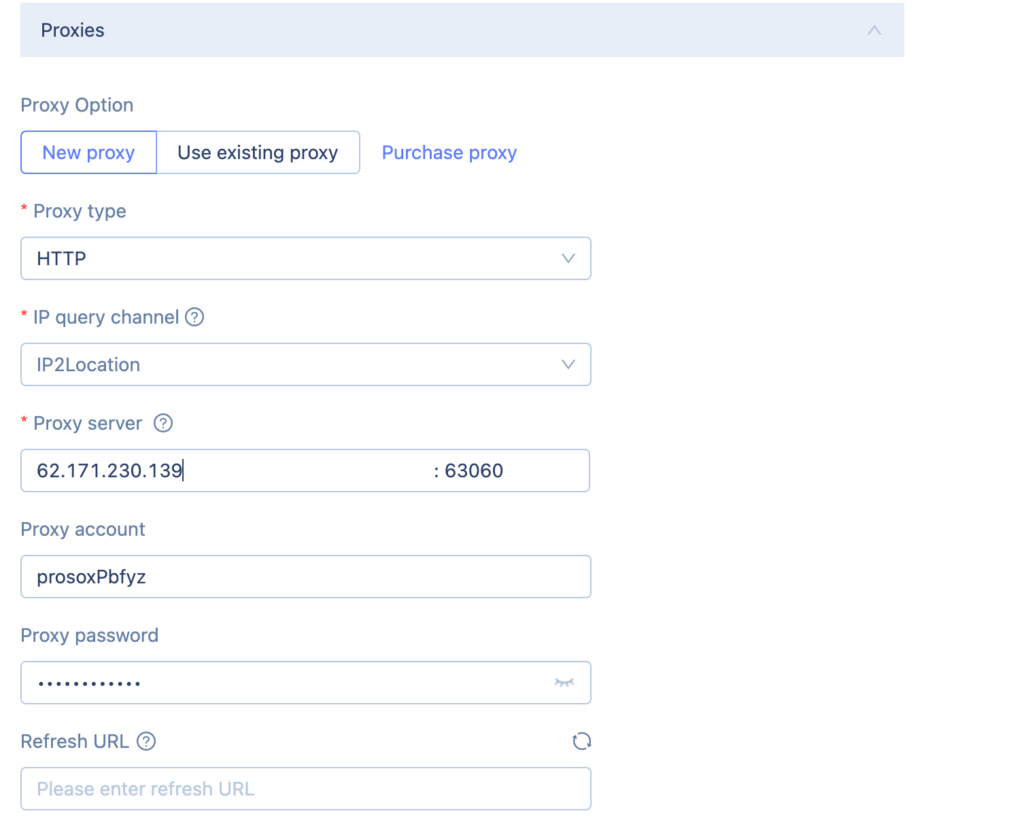The width and height of the screenshot is (1024, 822).
Task: Click the IP query channel help icon
Action: point(195,317)
